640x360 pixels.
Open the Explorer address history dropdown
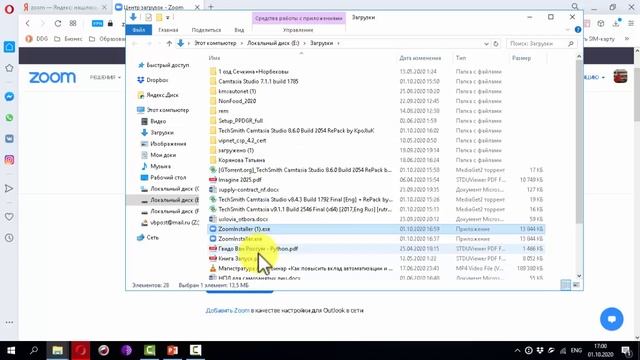(x=486, y=44)
